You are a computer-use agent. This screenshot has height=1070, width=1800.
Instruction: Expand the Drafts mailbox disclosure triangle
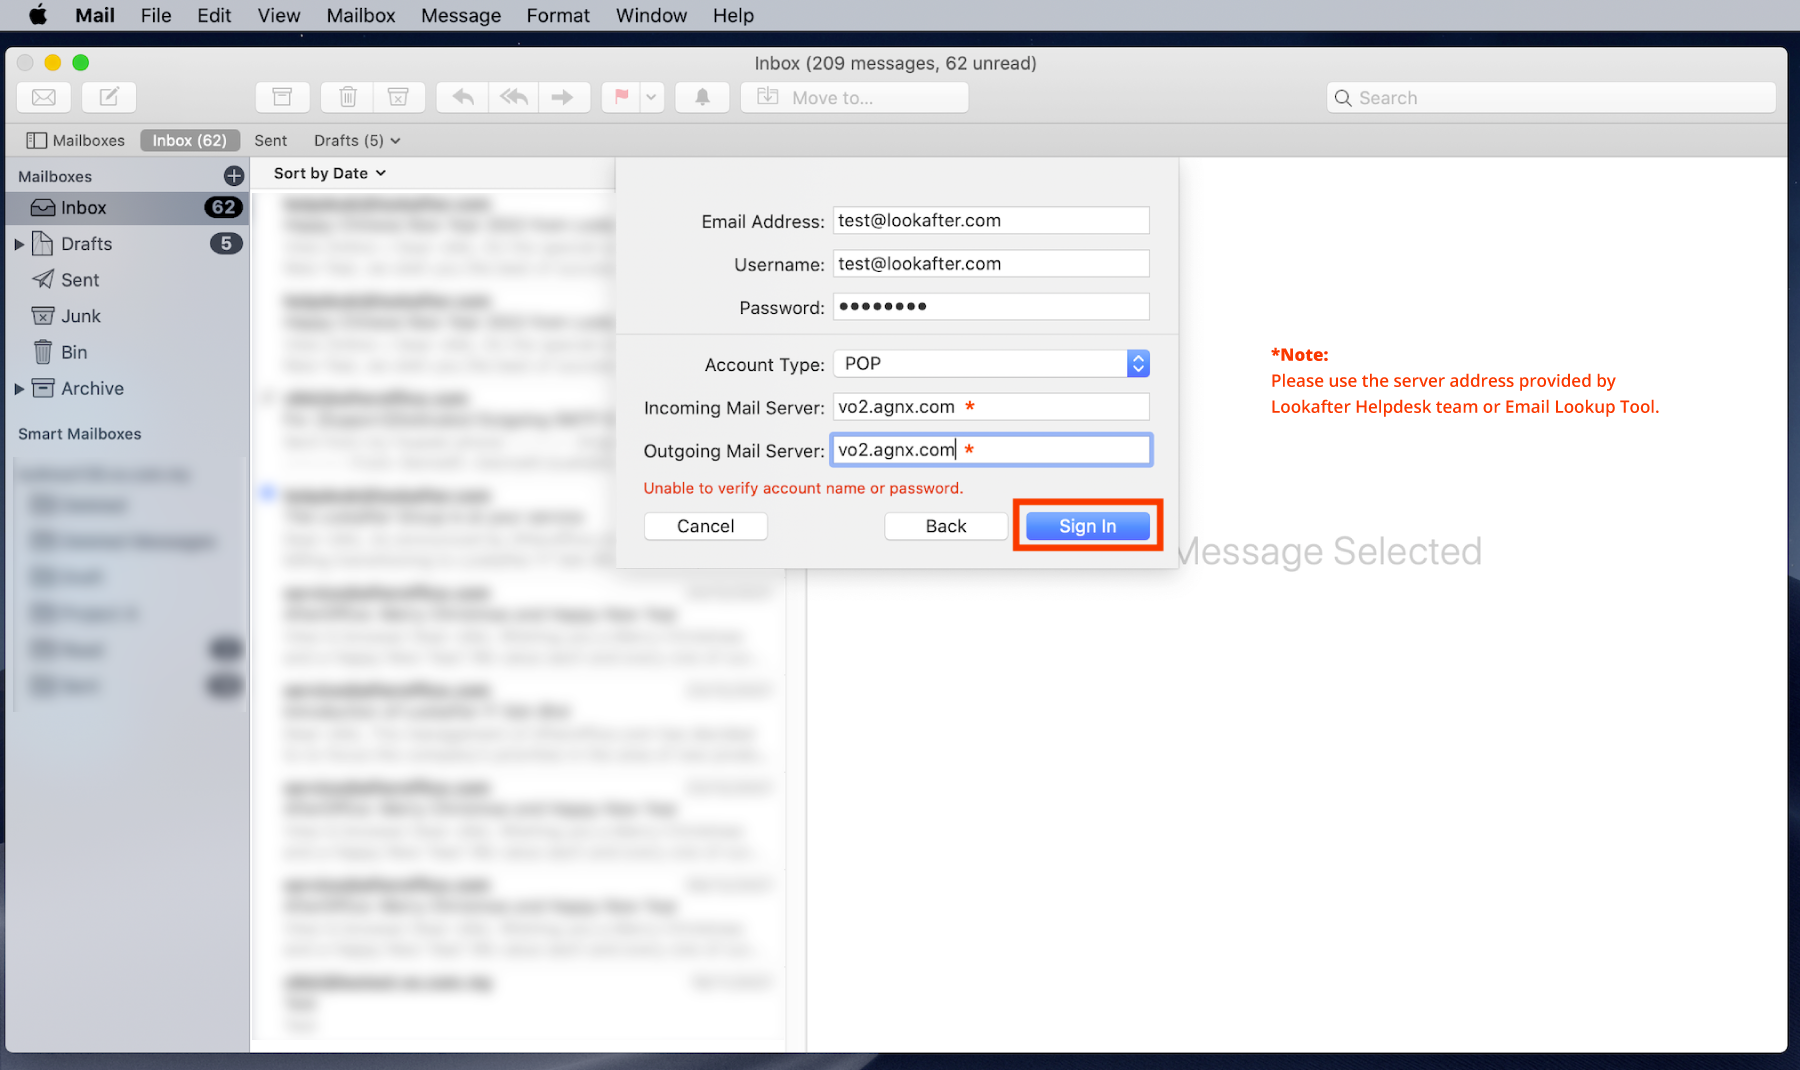19,244
